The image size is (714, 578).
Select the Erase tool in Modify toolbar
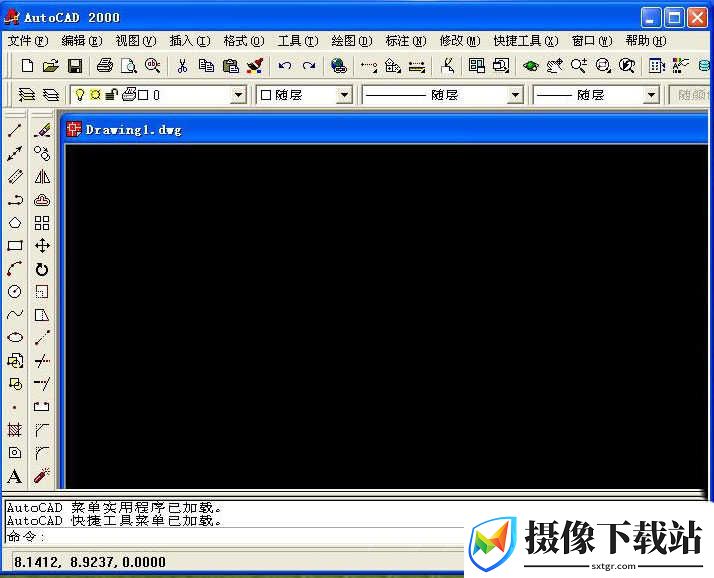[x=42, y=130]
